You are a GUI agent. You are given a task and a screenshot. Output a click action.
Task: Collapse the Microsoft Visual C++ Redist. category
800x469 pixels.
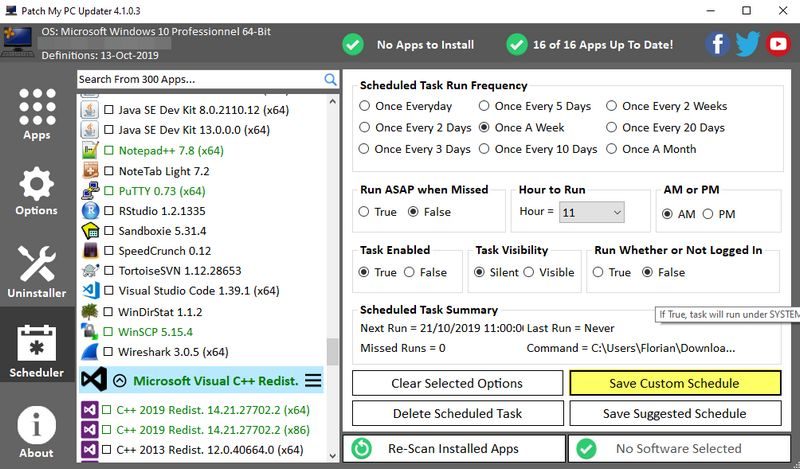pyautogui.click(x=119, y=380)
